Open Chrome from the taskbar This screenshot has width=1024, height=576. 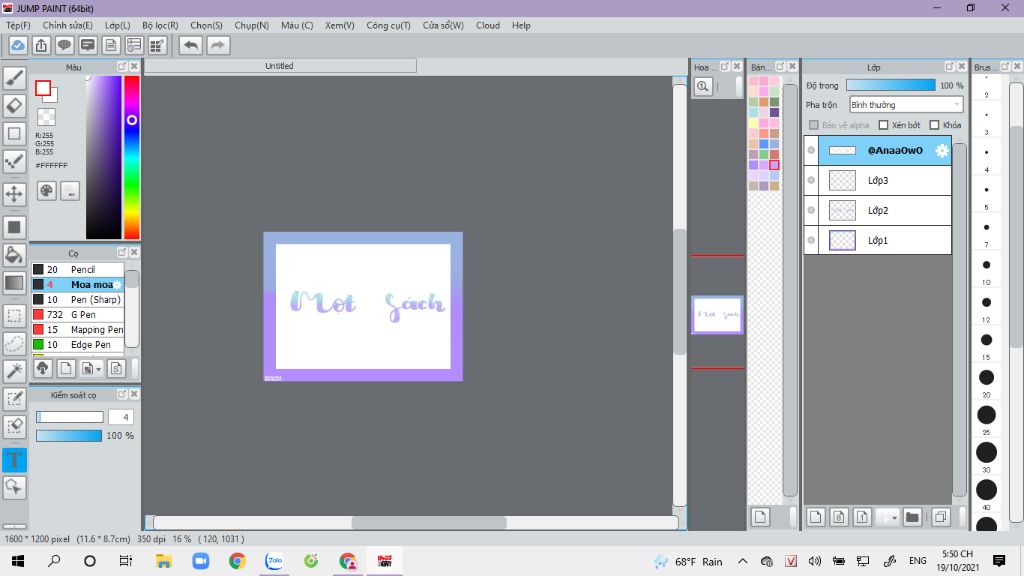tap(237, 560)
